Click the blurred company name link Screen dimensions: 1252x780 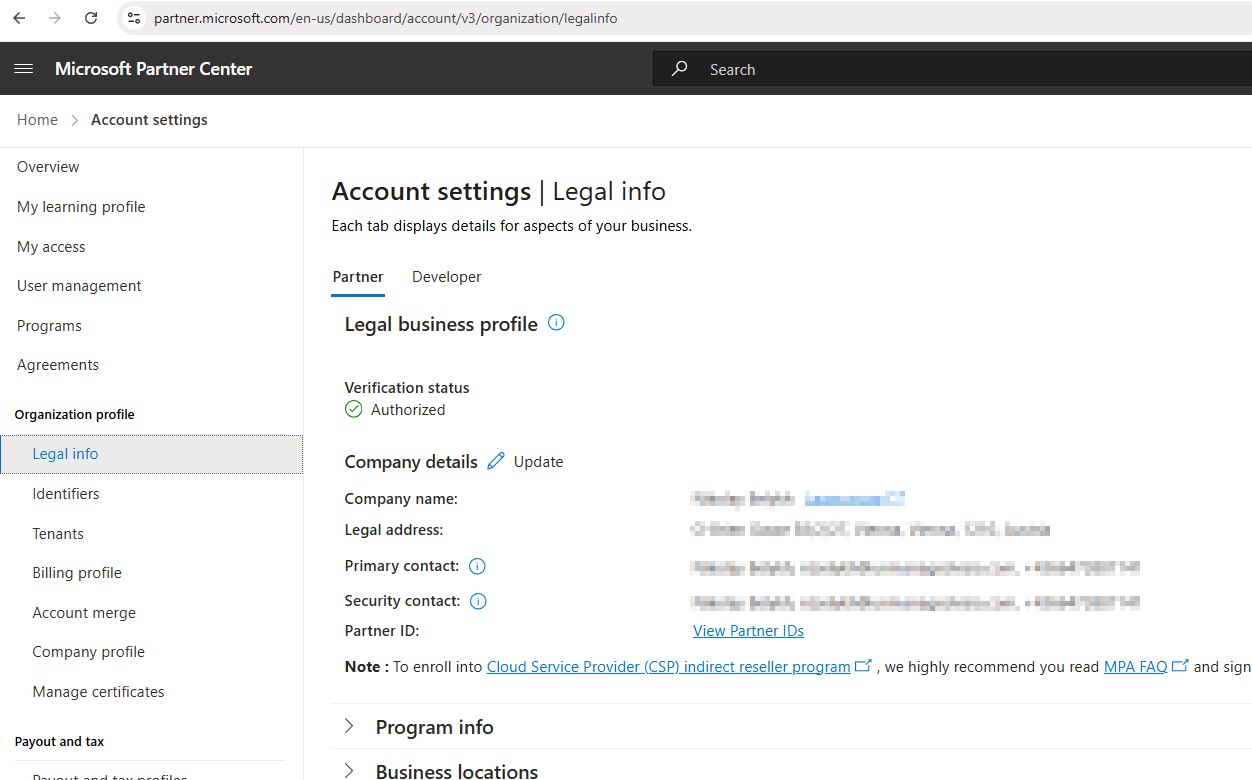(854, 498)
